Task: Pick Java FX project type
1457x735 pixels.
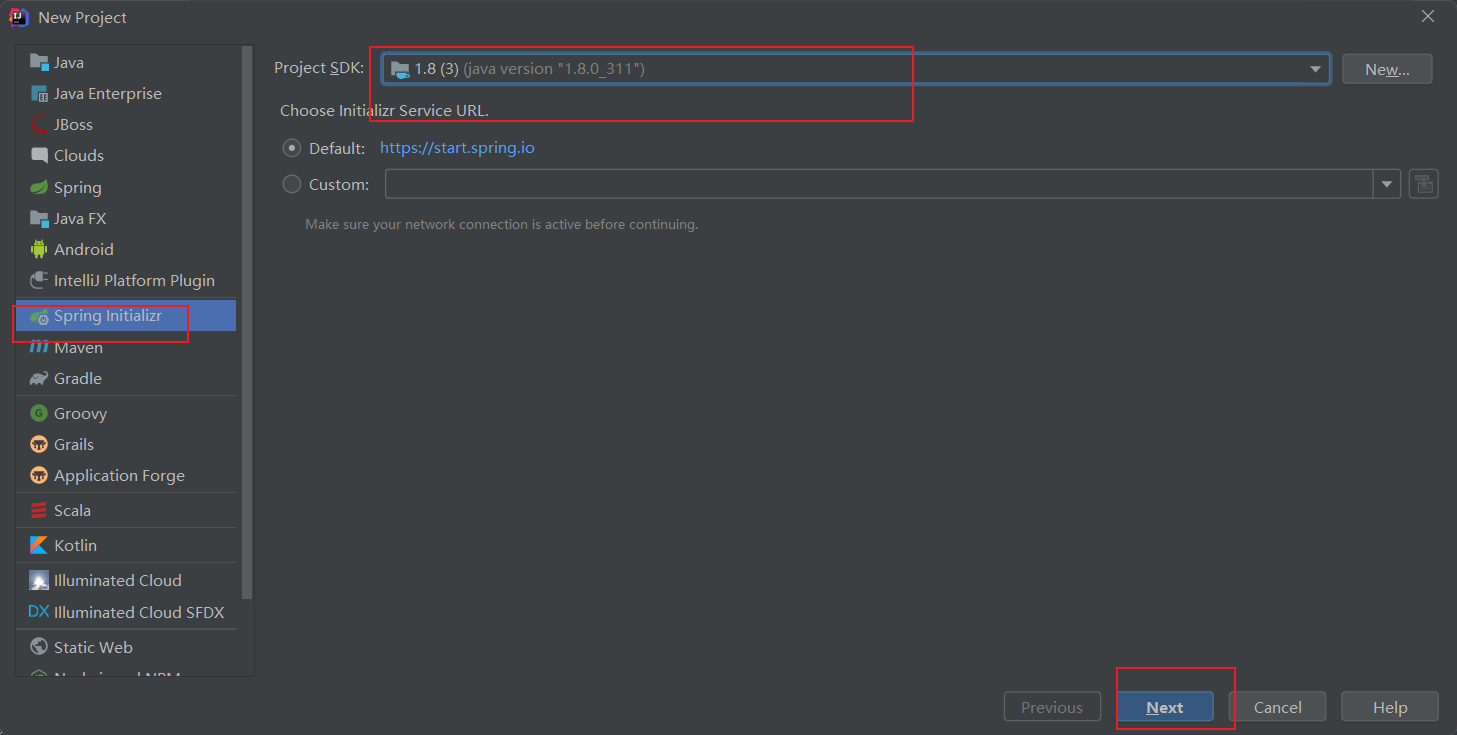Action: click(126, 218)
